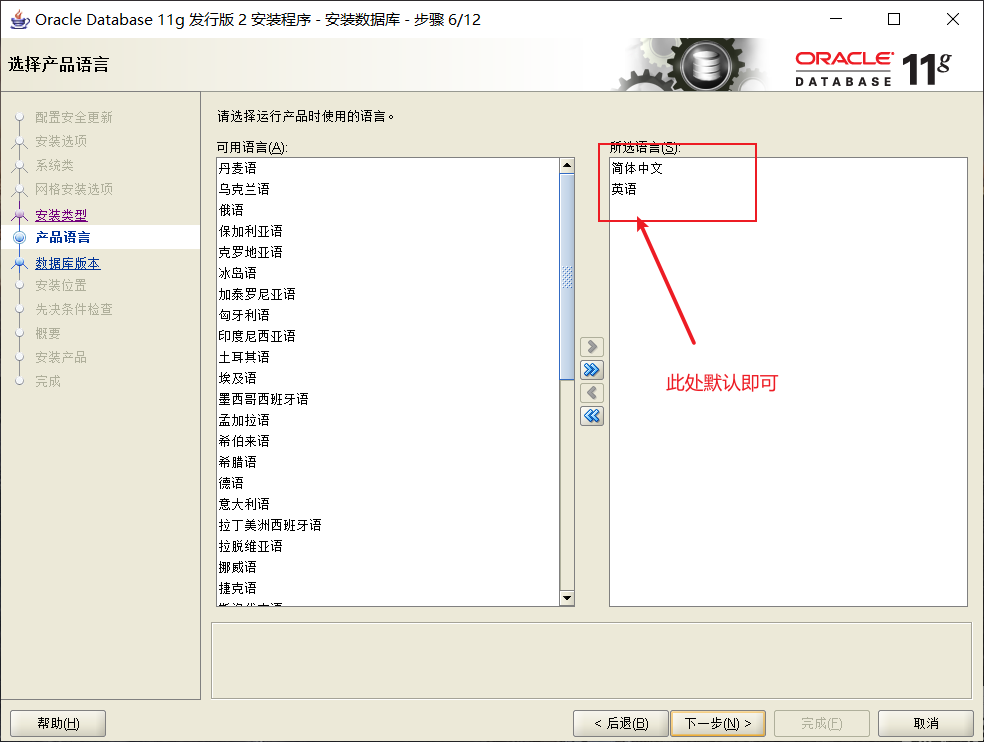Select 德语 from the available languages
The height and width of the screenshot is (742, 984).
click(x=231, y=482)
